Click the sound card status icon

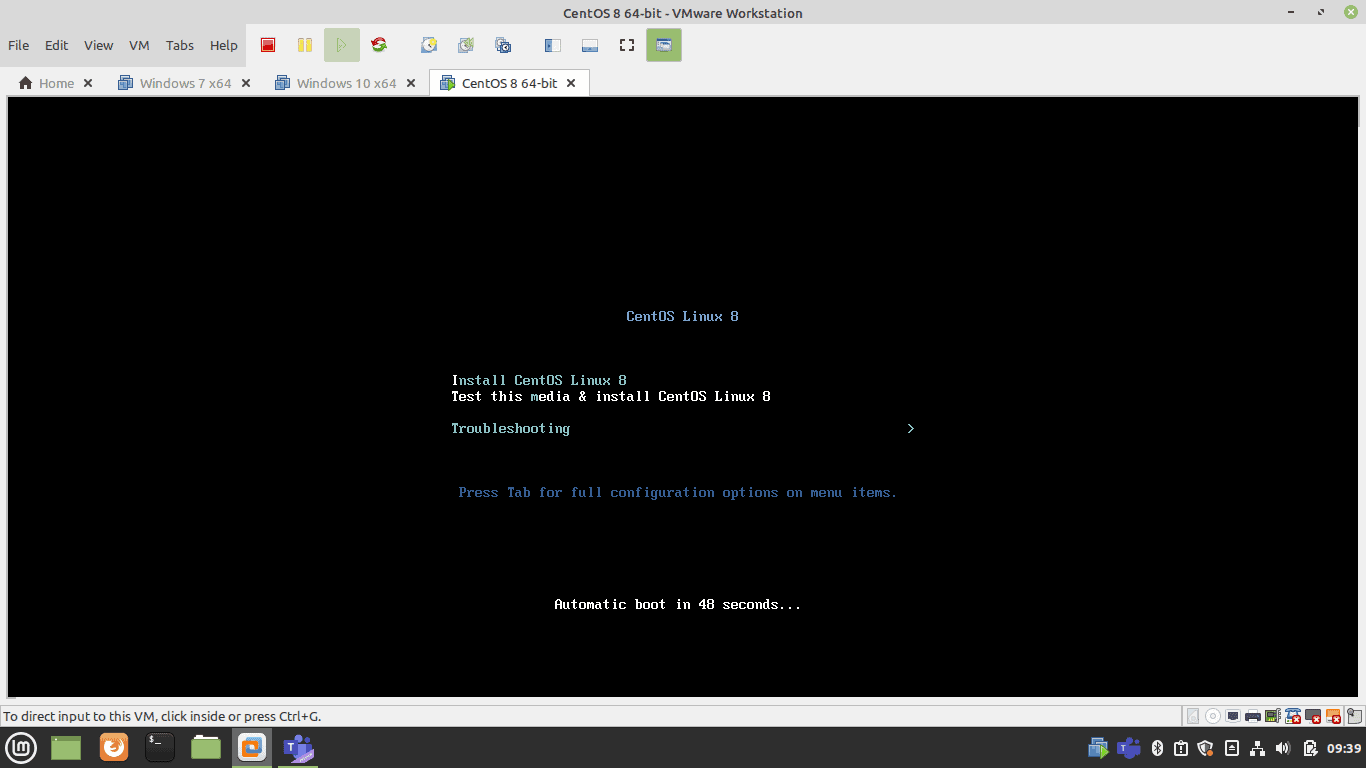(x=1272, y=716)
